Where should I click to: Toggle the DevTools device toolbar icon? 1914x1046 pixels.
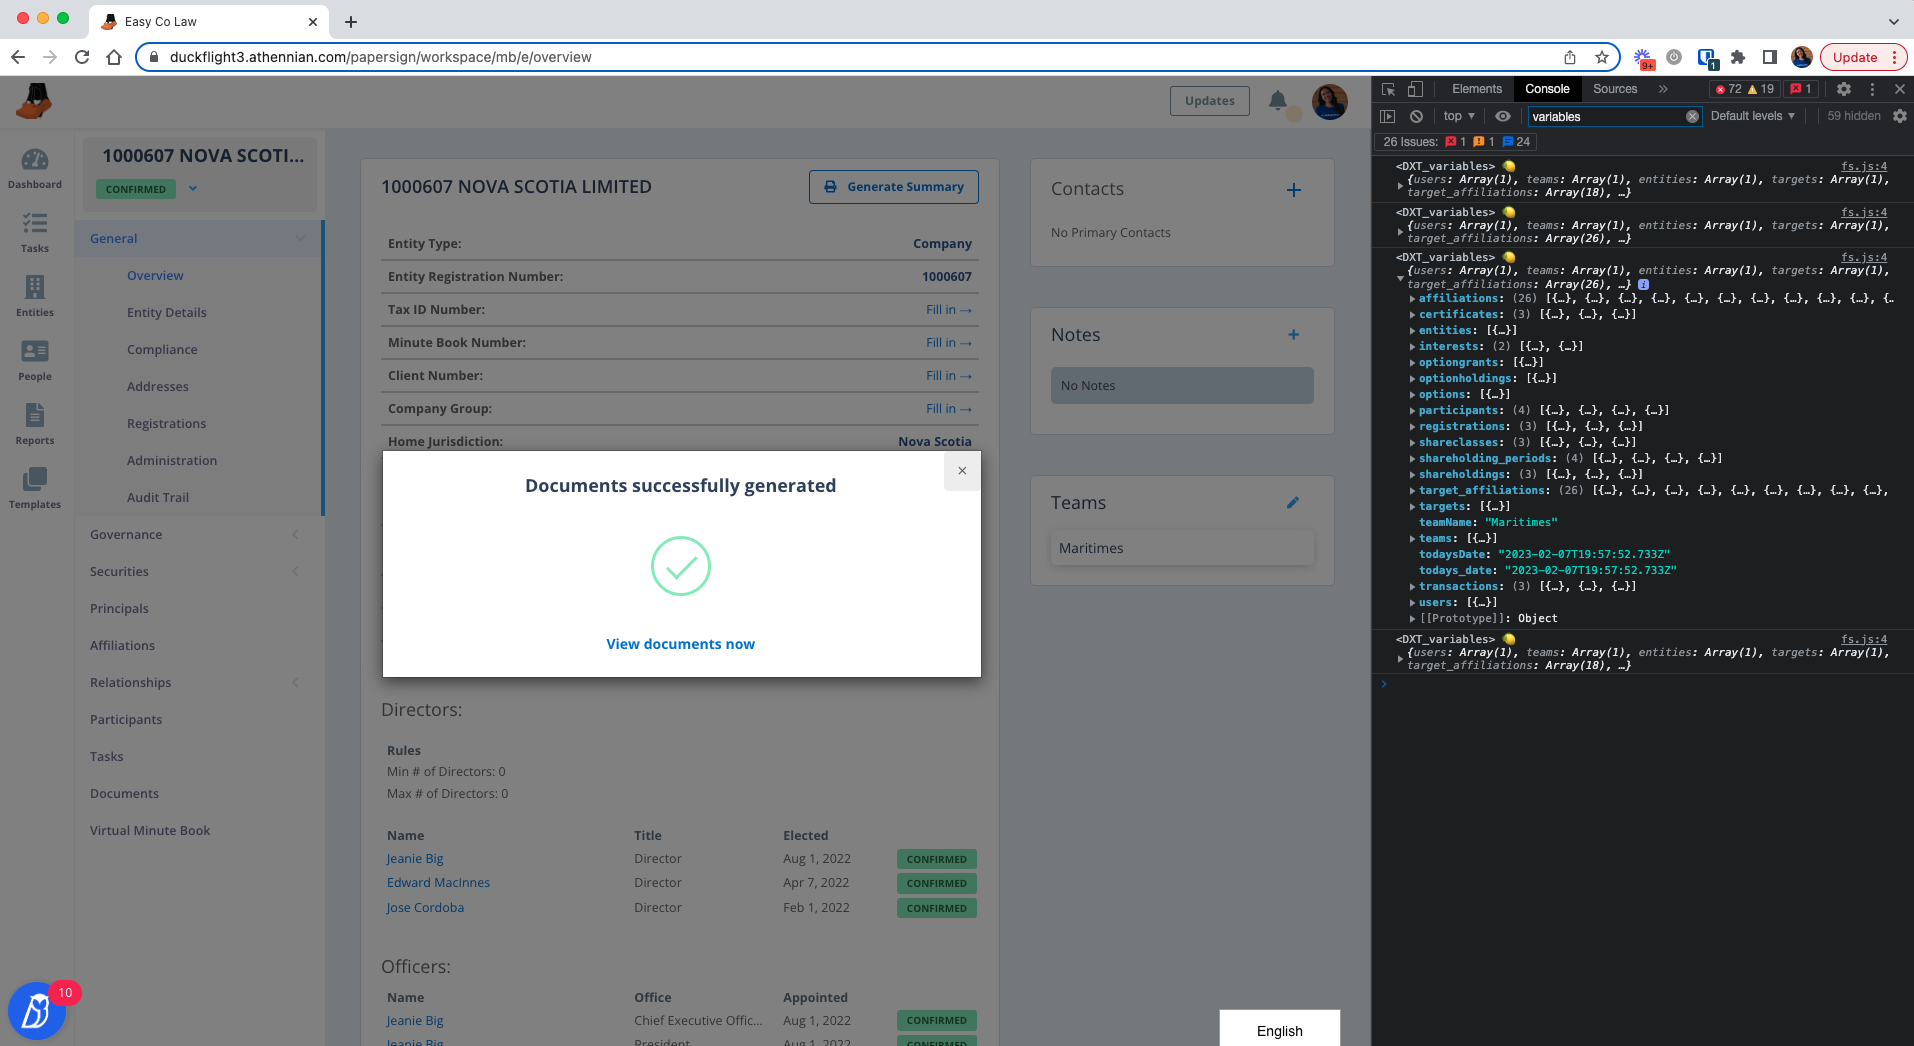pyautogui.click(x=1415, y=89)
